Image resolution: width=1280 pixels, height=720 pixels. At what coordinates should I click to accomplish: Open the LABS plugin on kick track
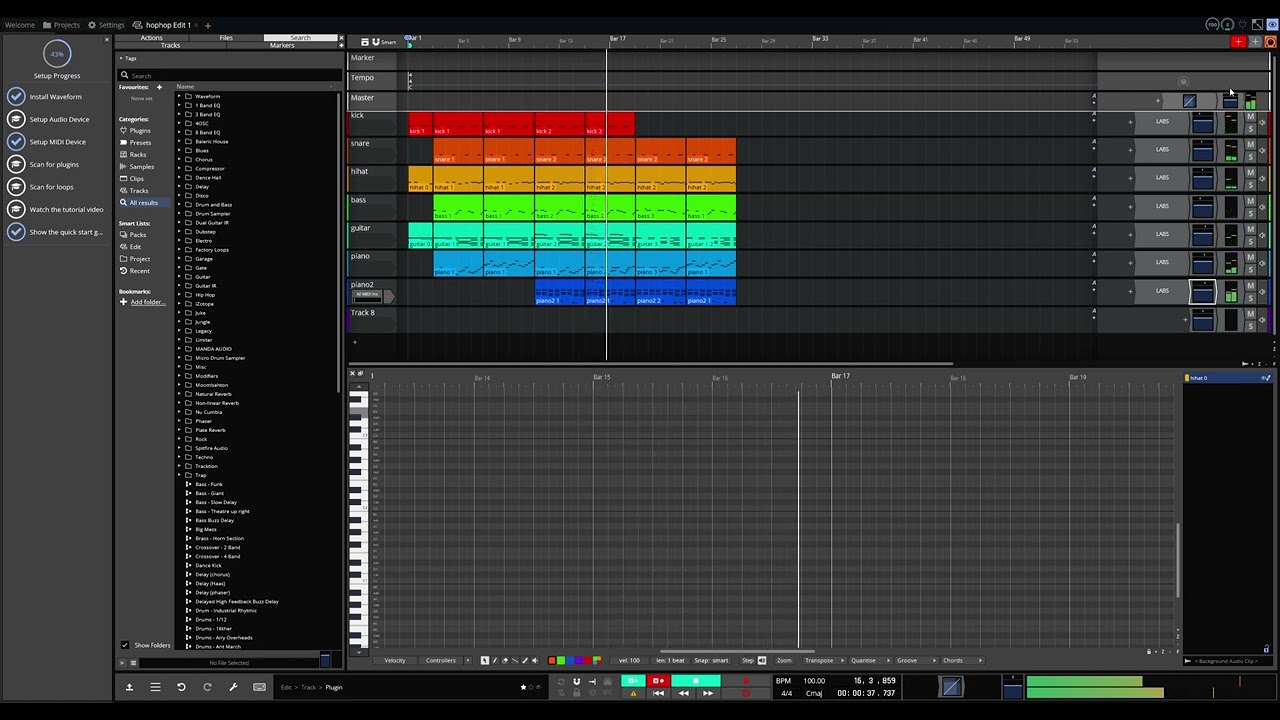coord(1162,122)
